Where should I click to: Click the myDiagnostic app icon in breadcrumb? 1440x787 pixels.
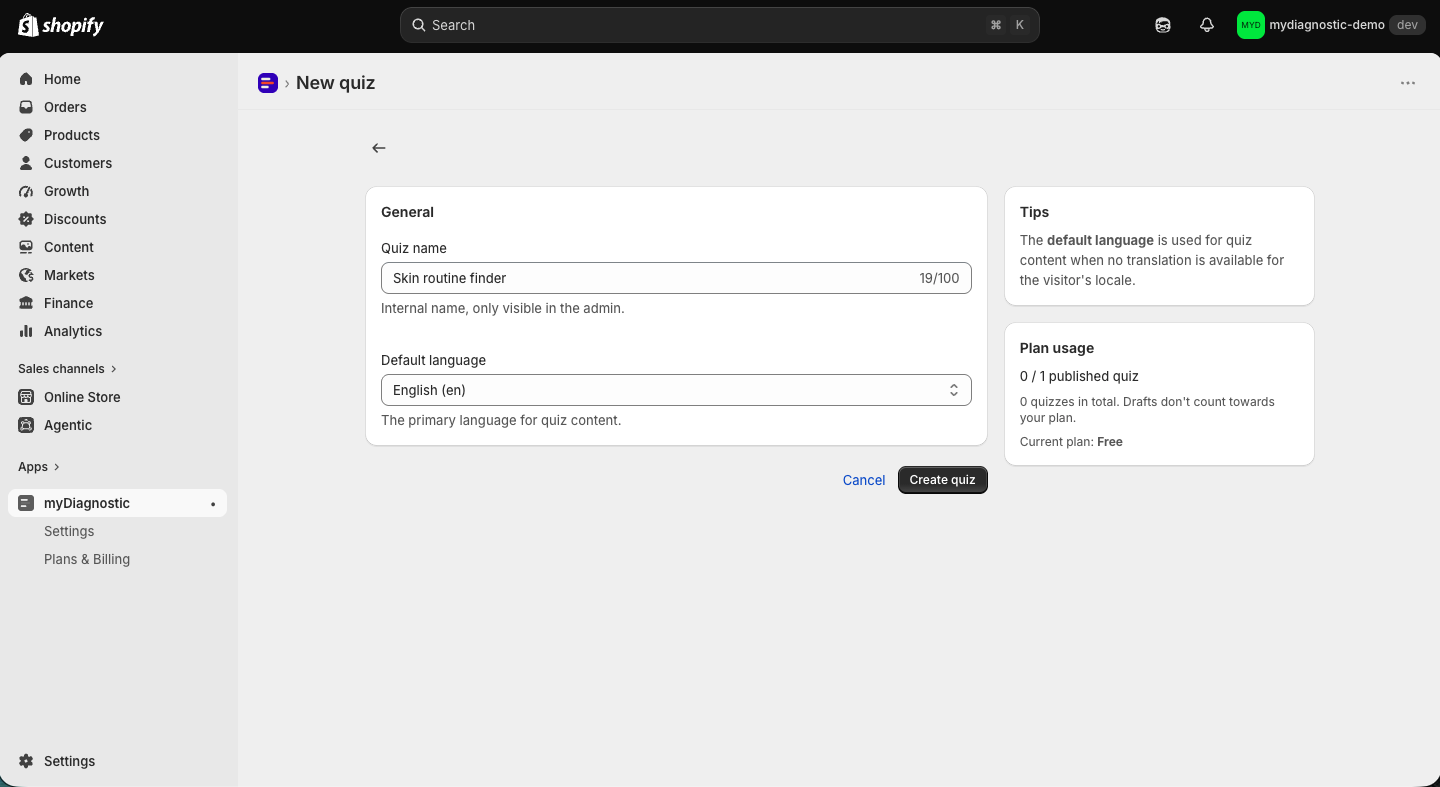point(268,83)
